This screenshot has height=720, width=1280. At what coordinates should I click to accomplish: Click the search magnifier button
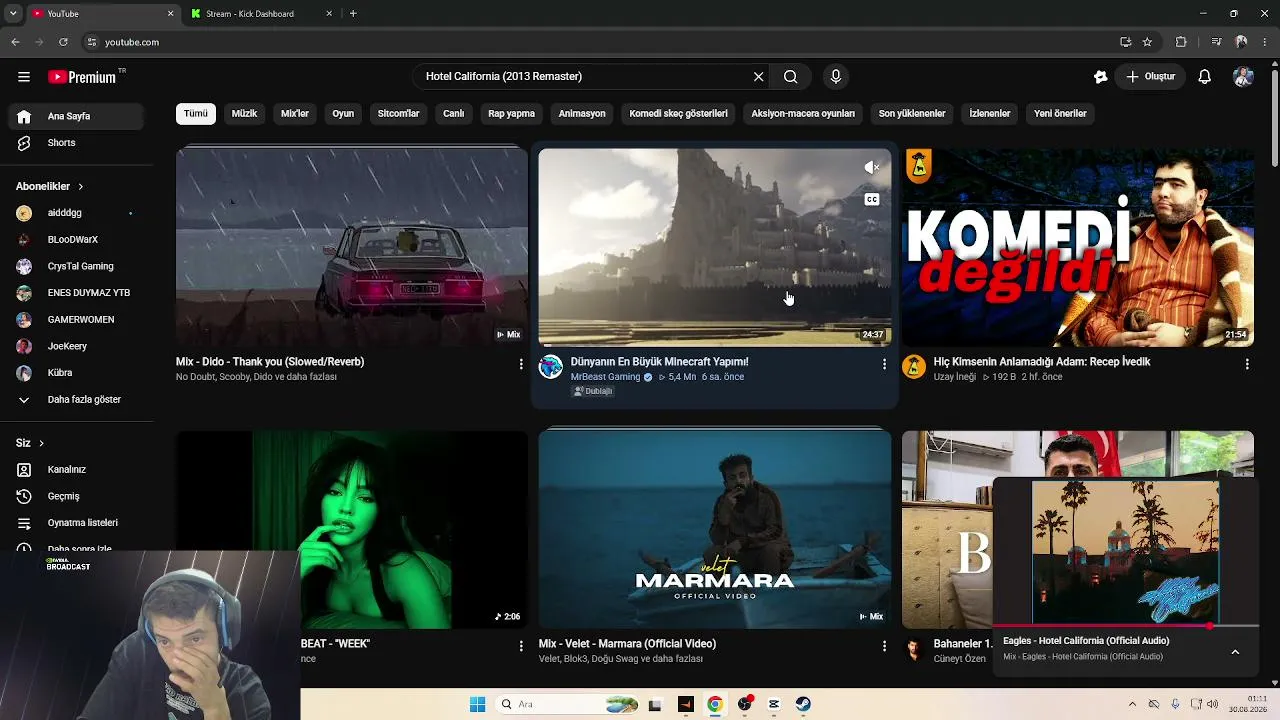(x=790, y=77)
